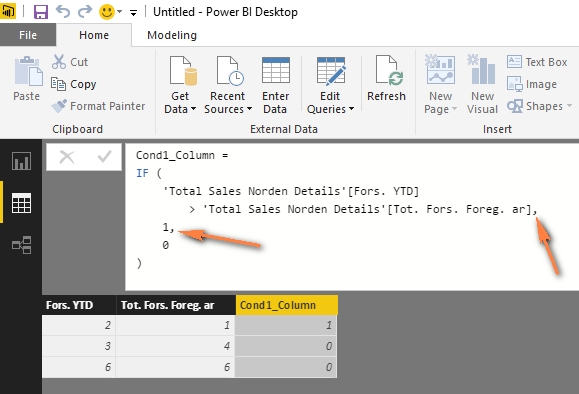Click the Paste button

click(x=27, y=79)
